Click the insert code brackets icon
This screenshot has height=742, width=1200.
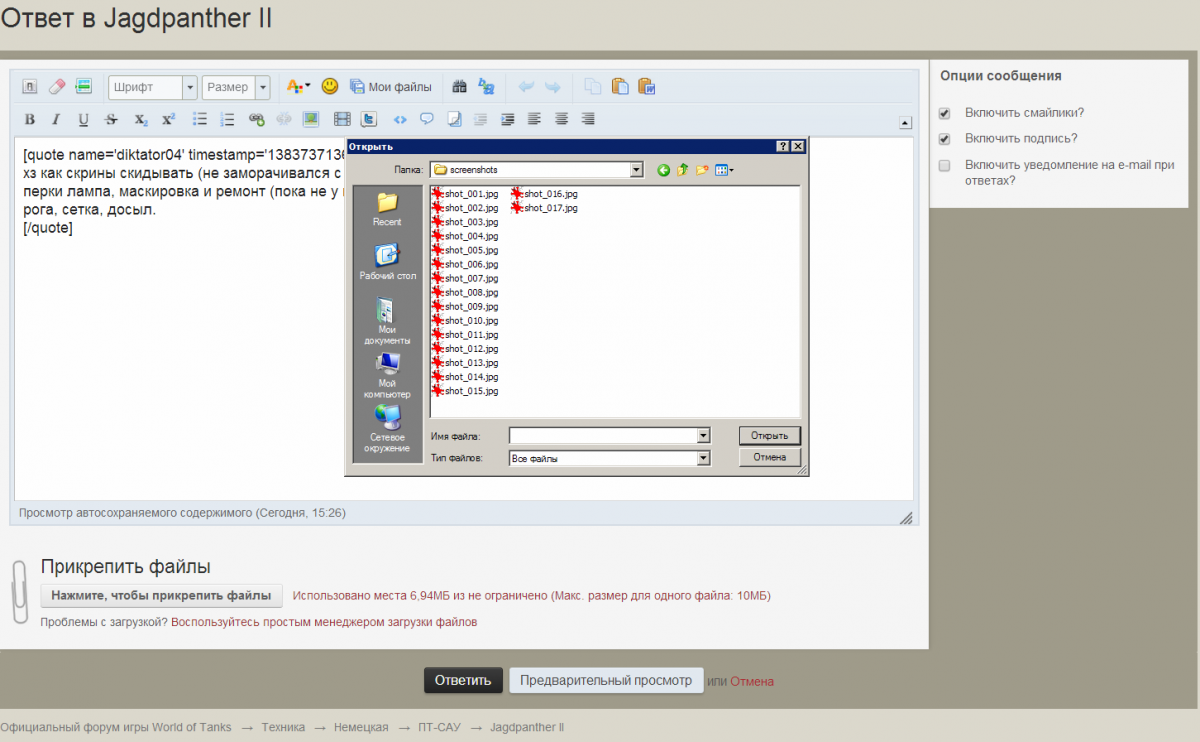(x=400, y=119)
